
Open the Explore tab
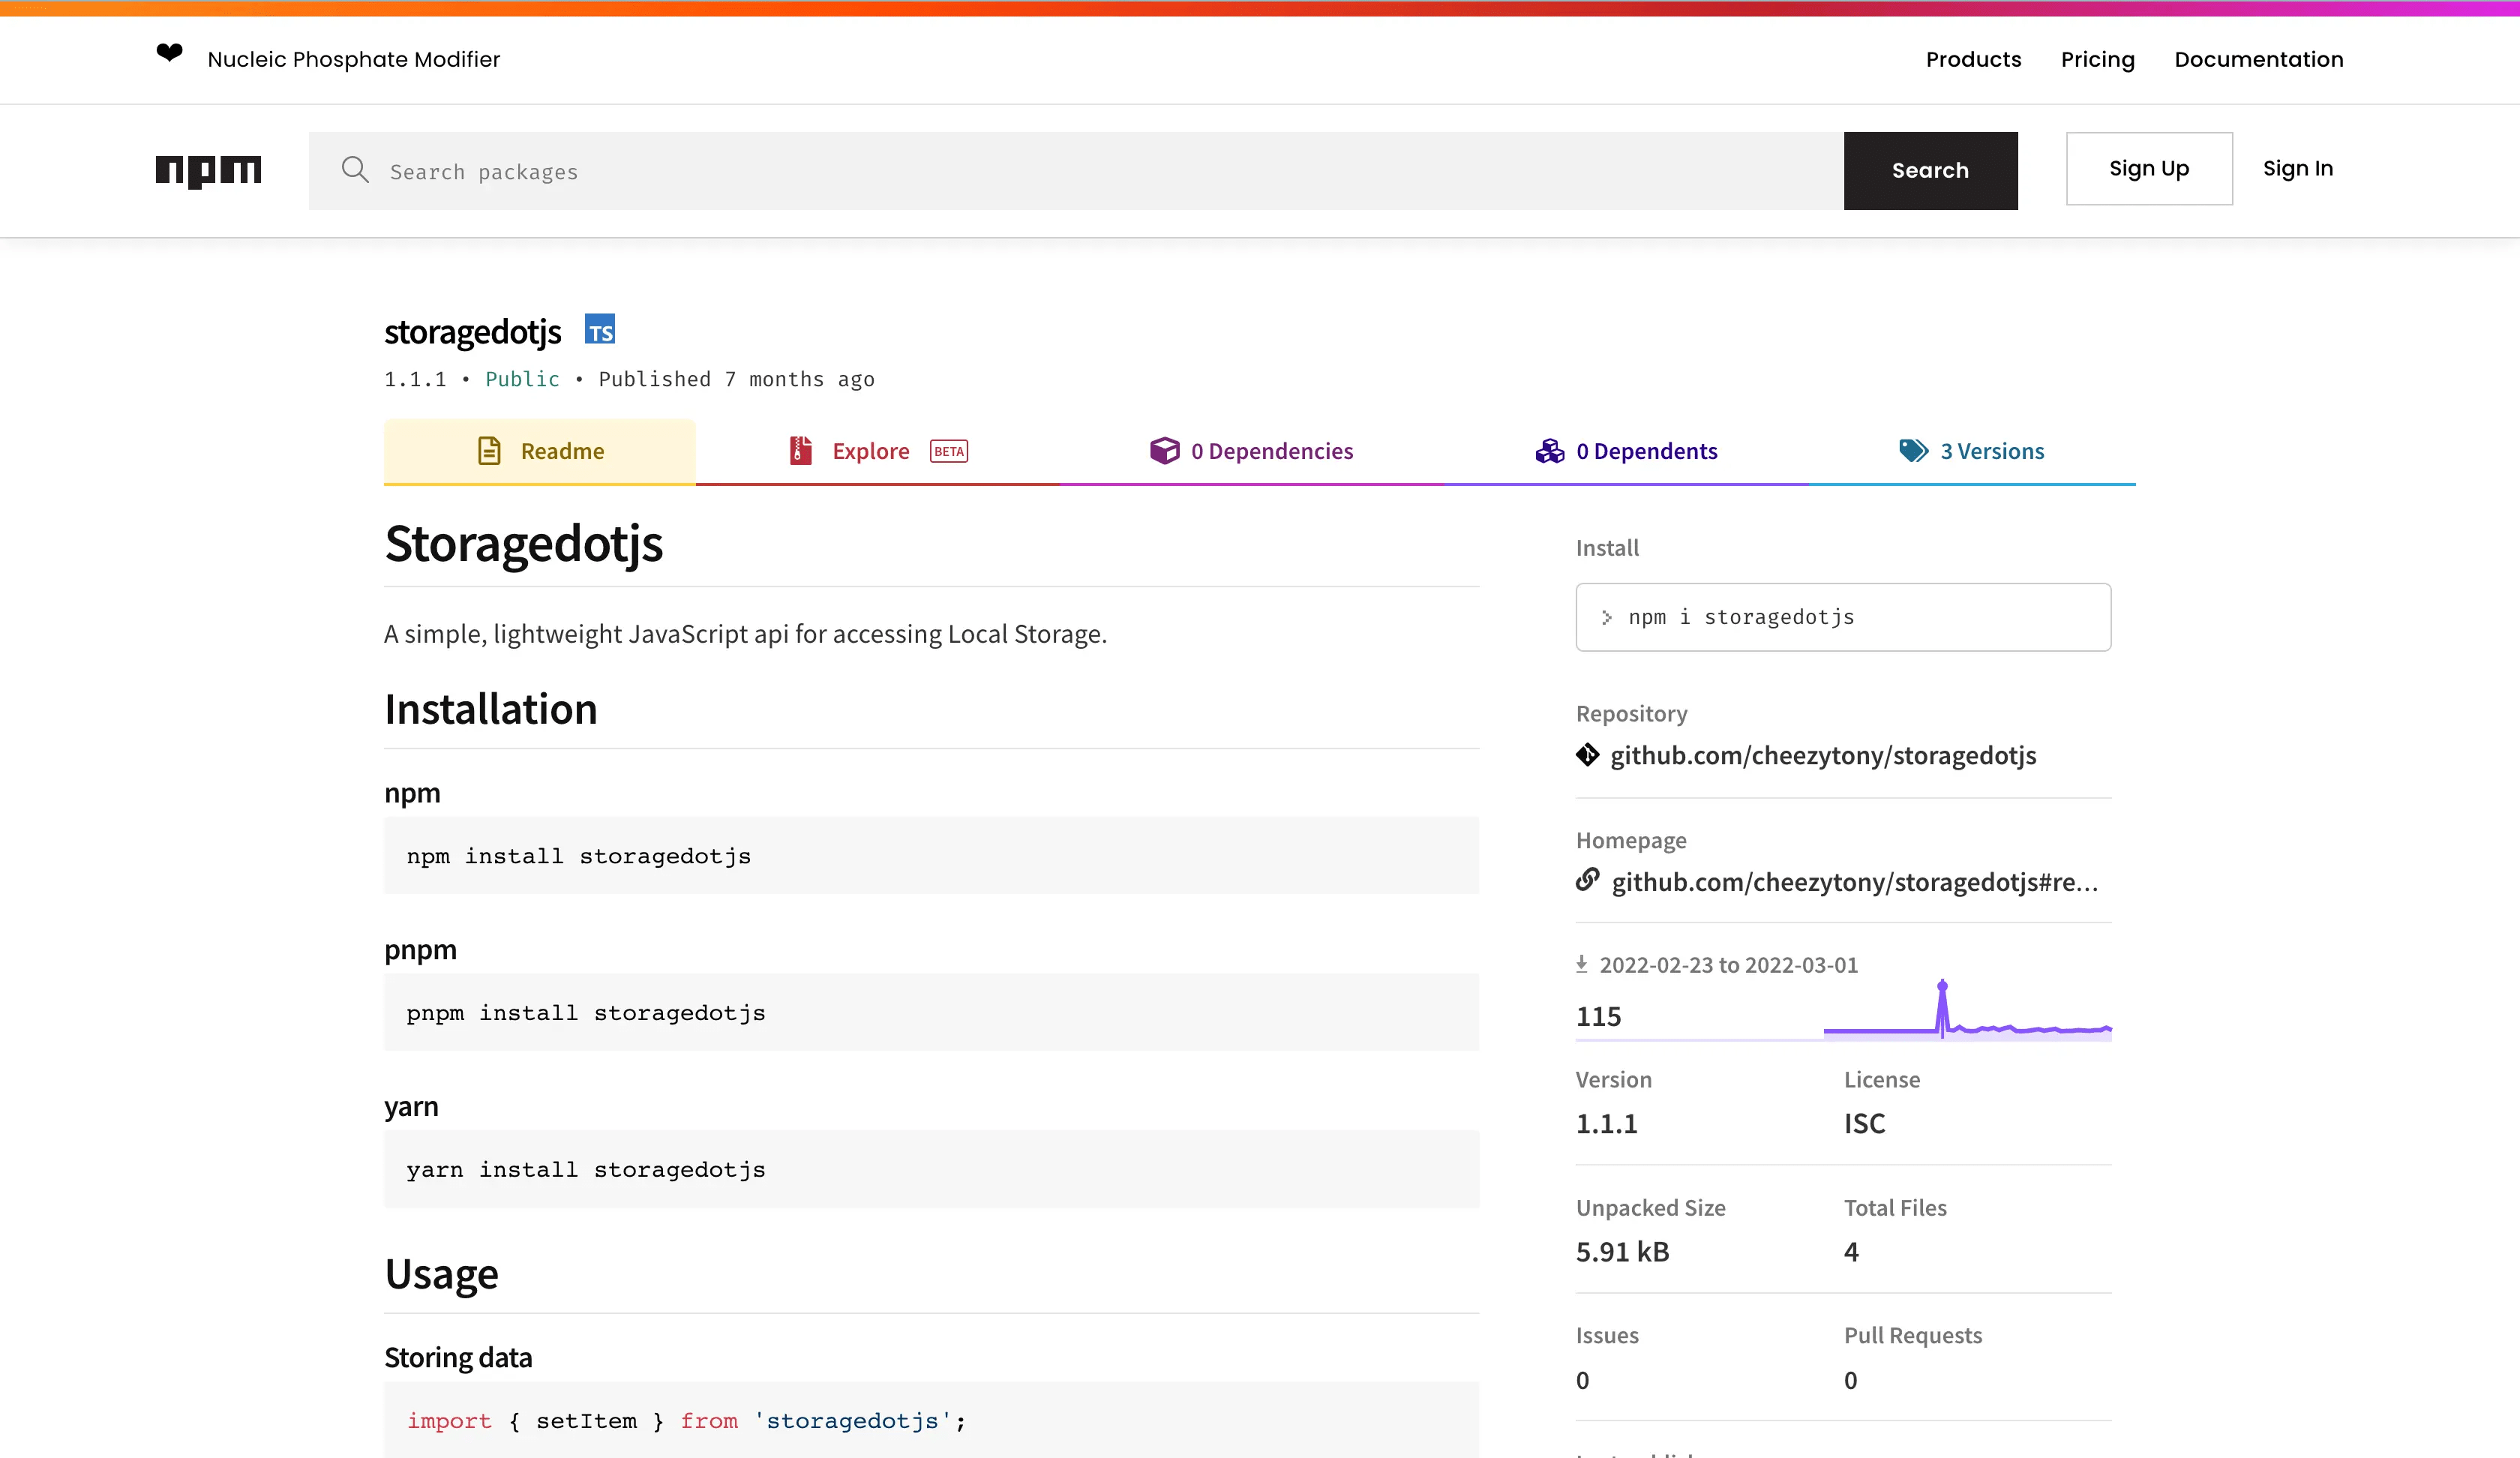click(x=877, y=451)
